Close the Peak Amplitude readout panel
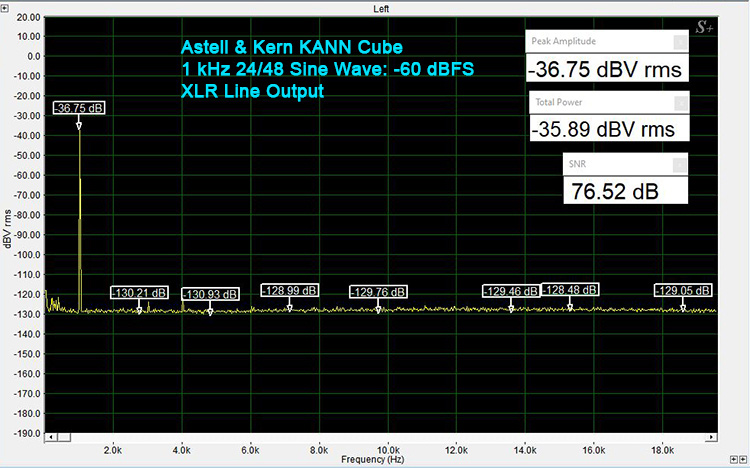This screenshot has width=750, height=468. coord(681,42)
